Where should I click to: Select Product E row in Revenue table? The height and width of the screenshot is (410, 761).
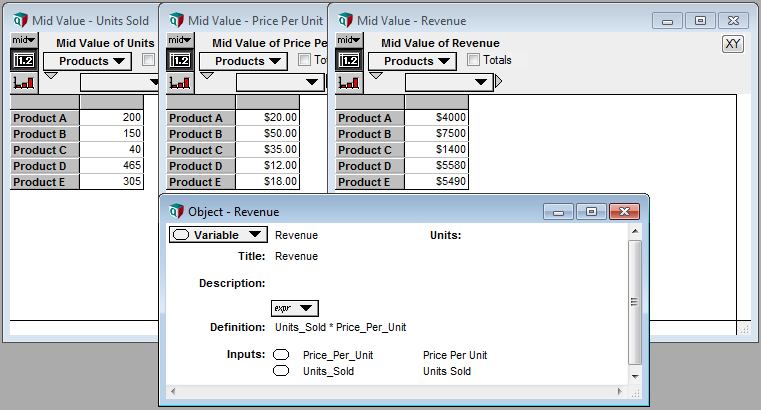click(x=370, y=182)
